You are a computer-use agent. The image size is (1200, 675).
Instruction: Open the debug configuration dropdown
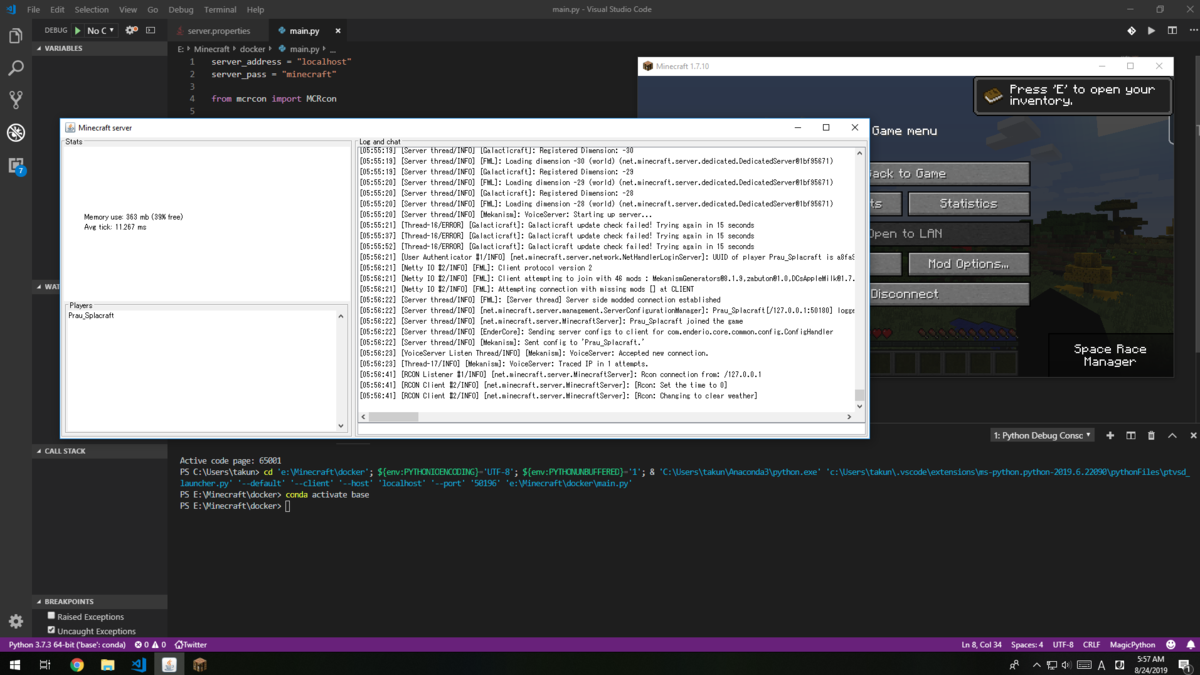[100, 31]
